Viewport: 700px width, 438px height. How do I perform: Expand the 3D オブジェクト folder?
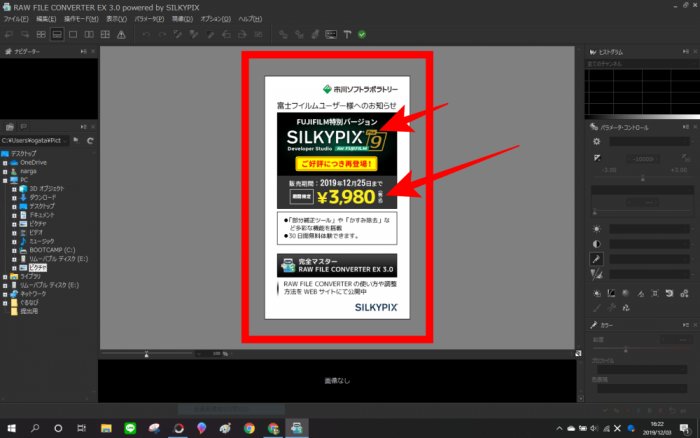tap(14, 189)
